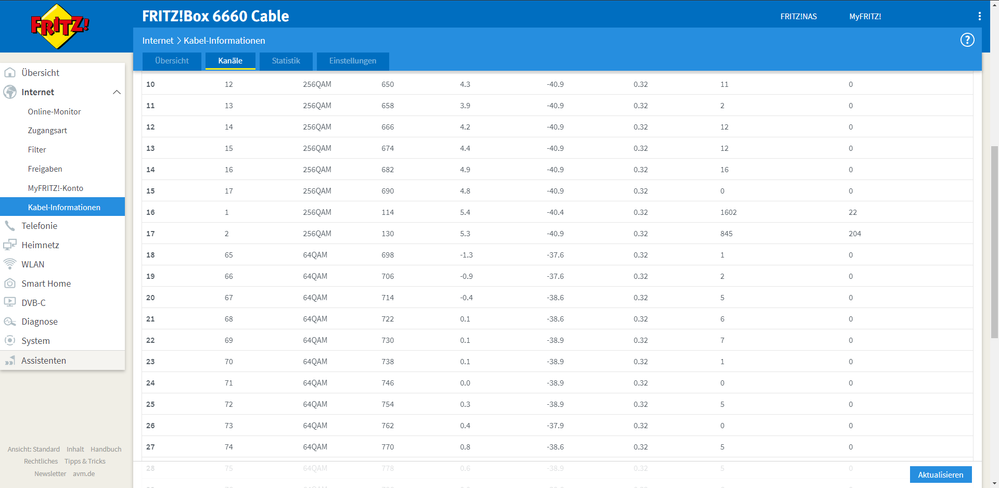Click the WLAN signal icon
999x488 pixels.
[x=10, y=264]
